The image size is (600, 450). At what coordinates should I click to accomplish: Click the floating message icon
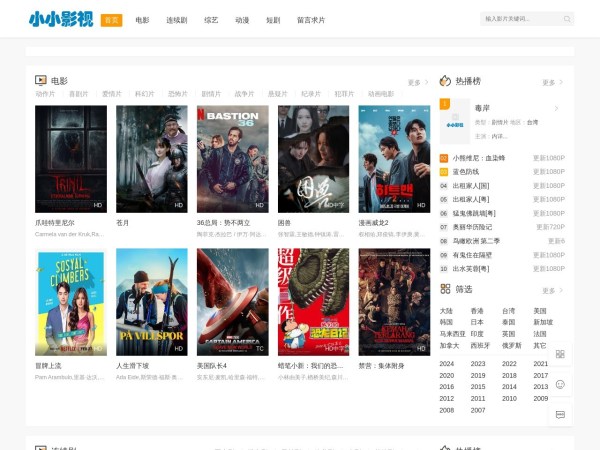pos(560,413)
